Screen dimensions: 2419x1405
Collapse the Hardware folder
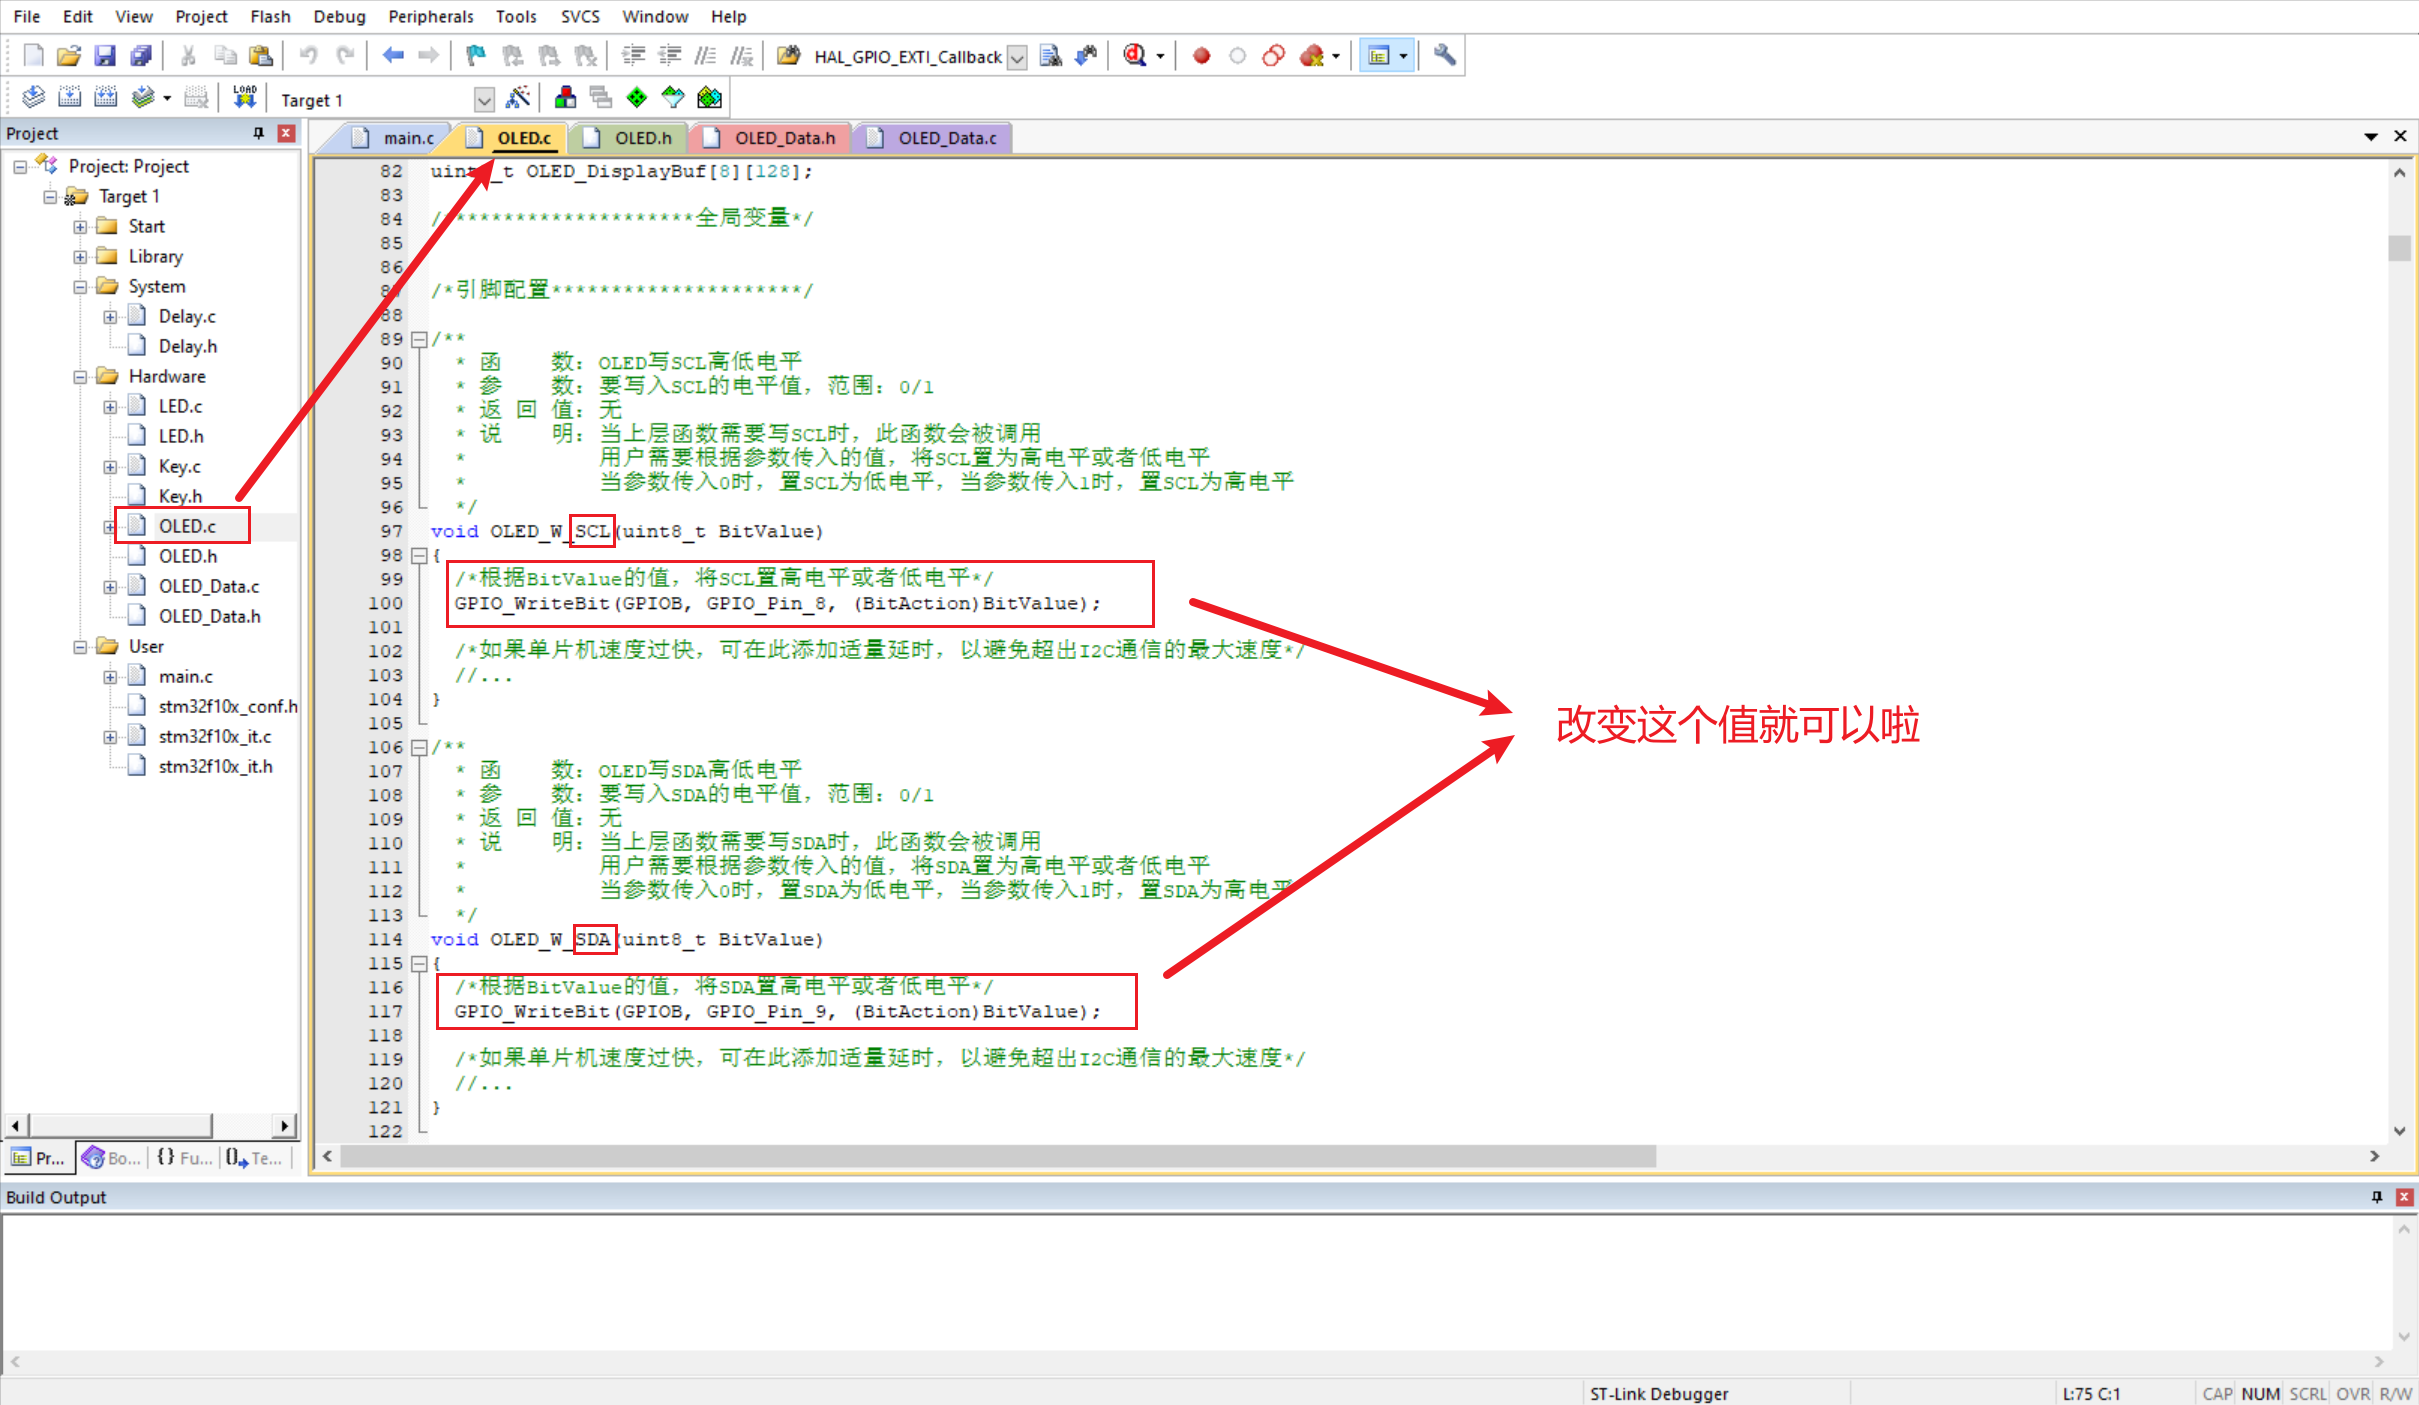80,377
